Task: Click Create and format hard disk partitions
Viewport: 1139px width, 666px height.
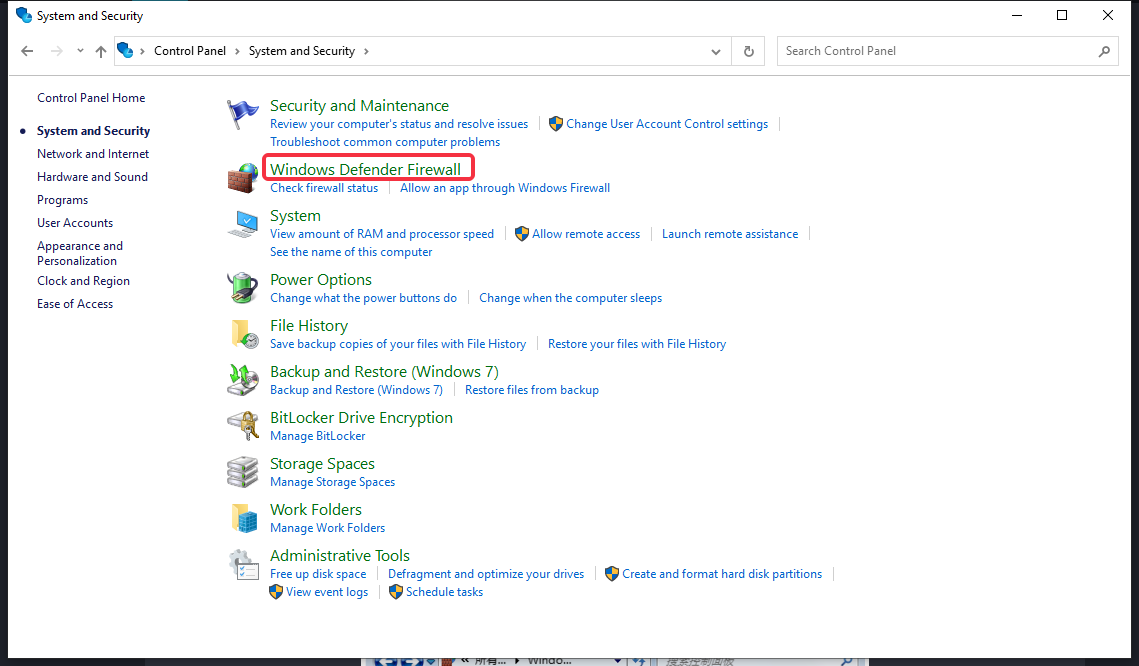Action: tap(722, 574)
